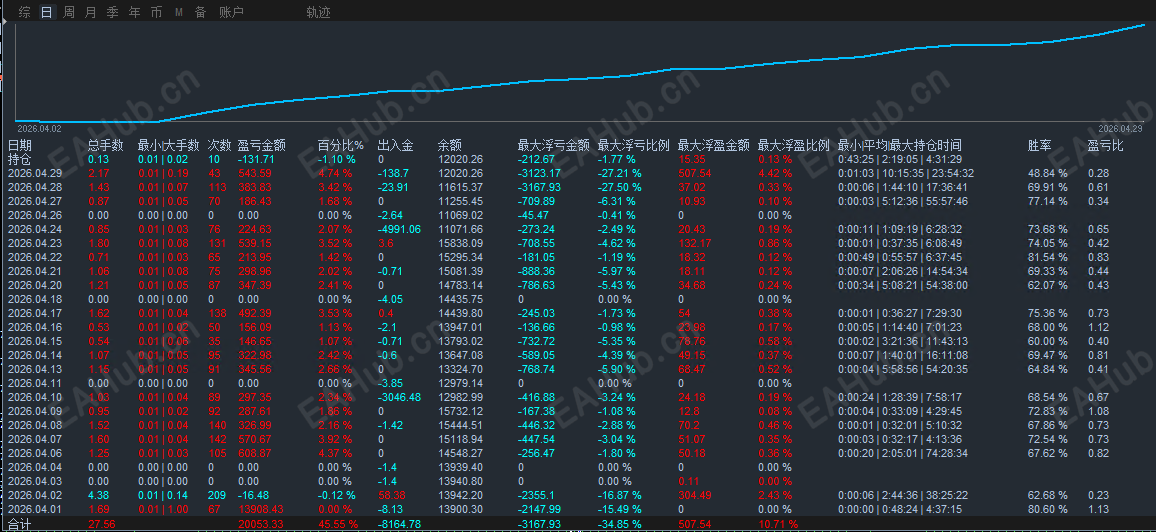The image size is (1156, 532).
Task: Click the withdrawal value -4991.06
Action: pos(399,229)
